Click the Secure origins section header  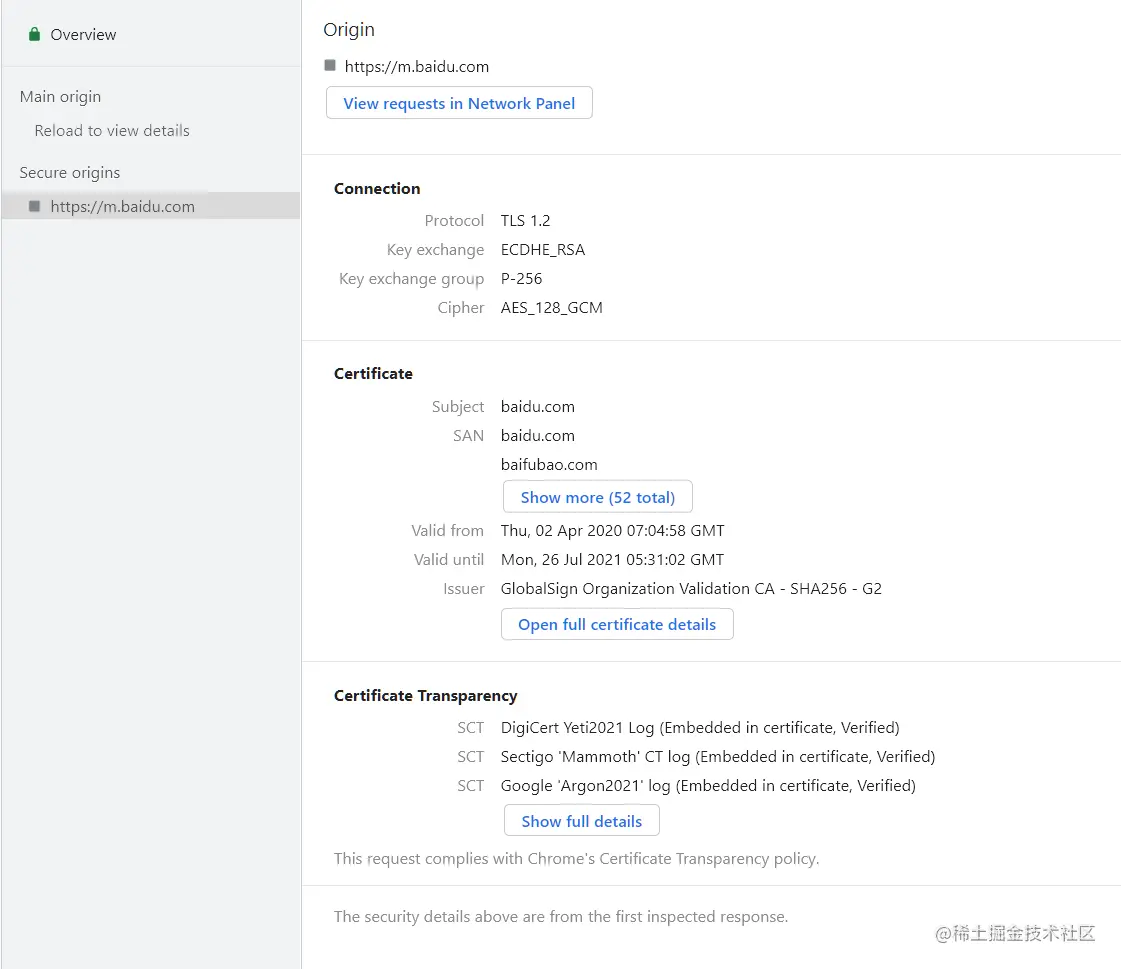[x=70, y=173]
